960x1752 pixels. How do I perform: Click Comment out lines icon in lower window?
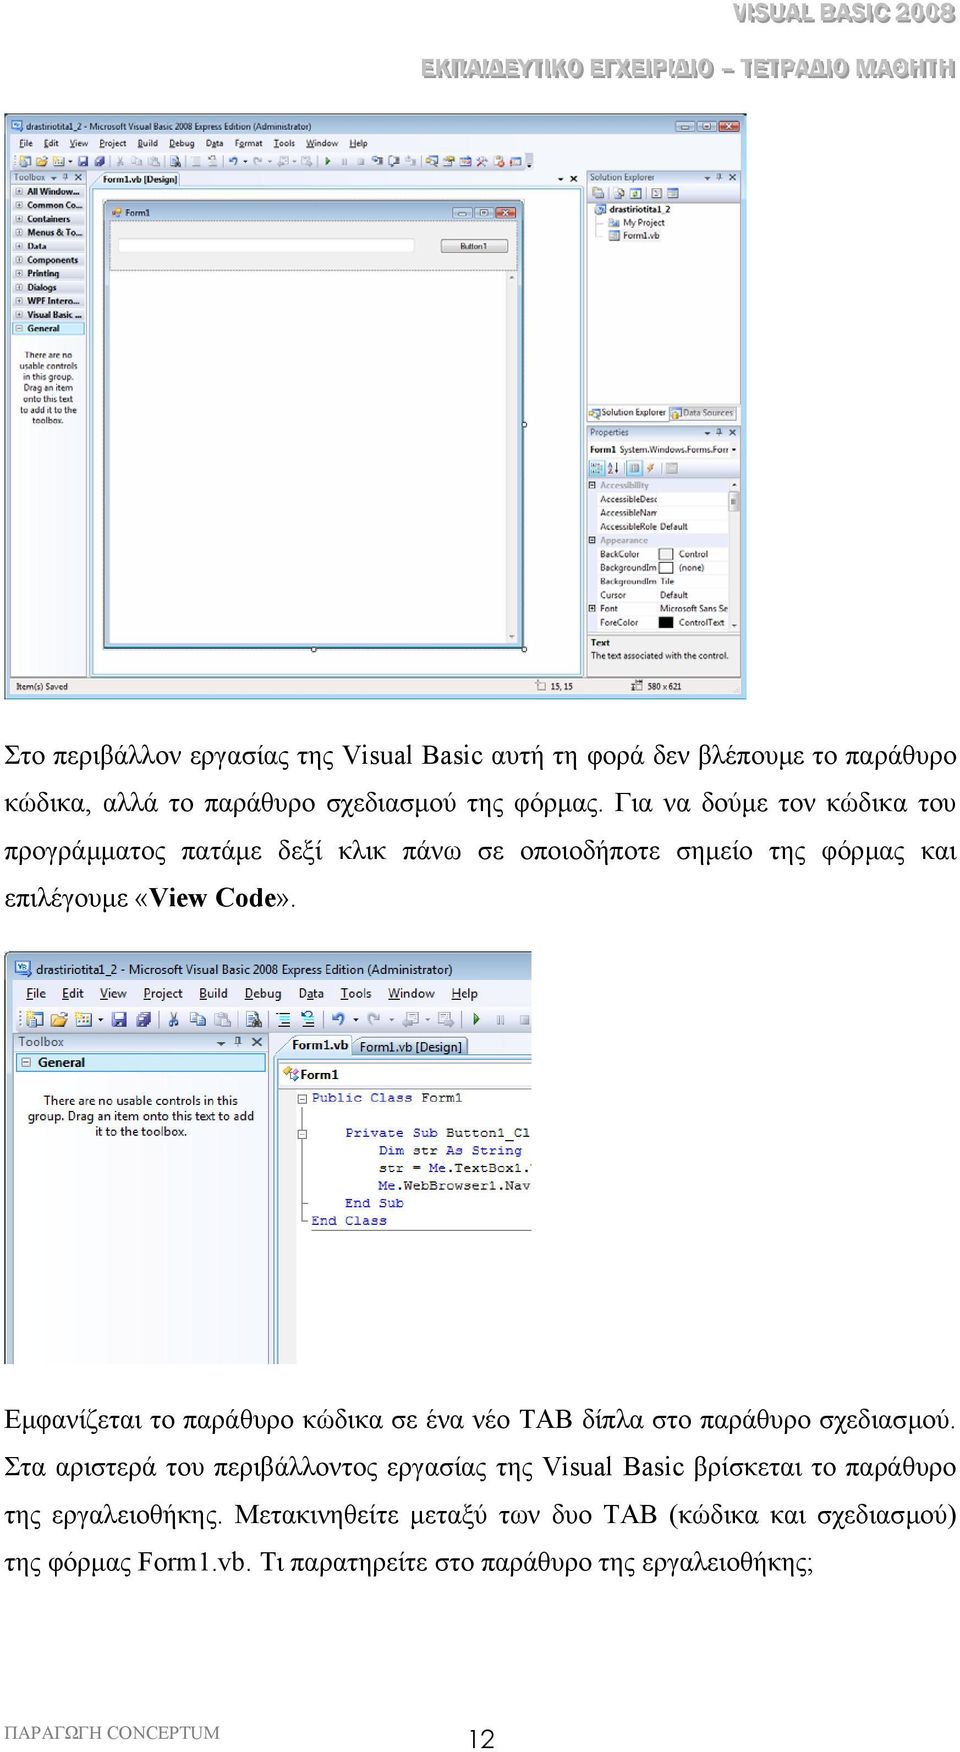coord(284,1019)
